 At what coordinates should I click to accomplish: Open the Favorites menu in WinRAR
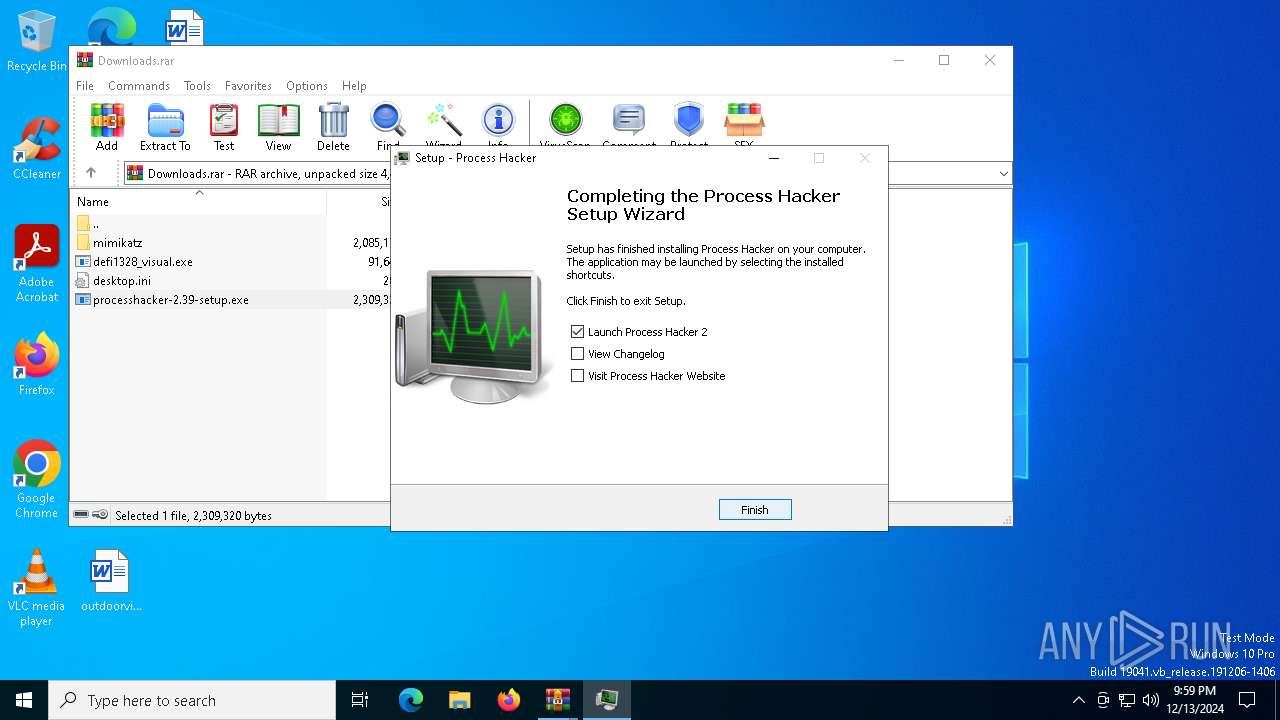248,86
